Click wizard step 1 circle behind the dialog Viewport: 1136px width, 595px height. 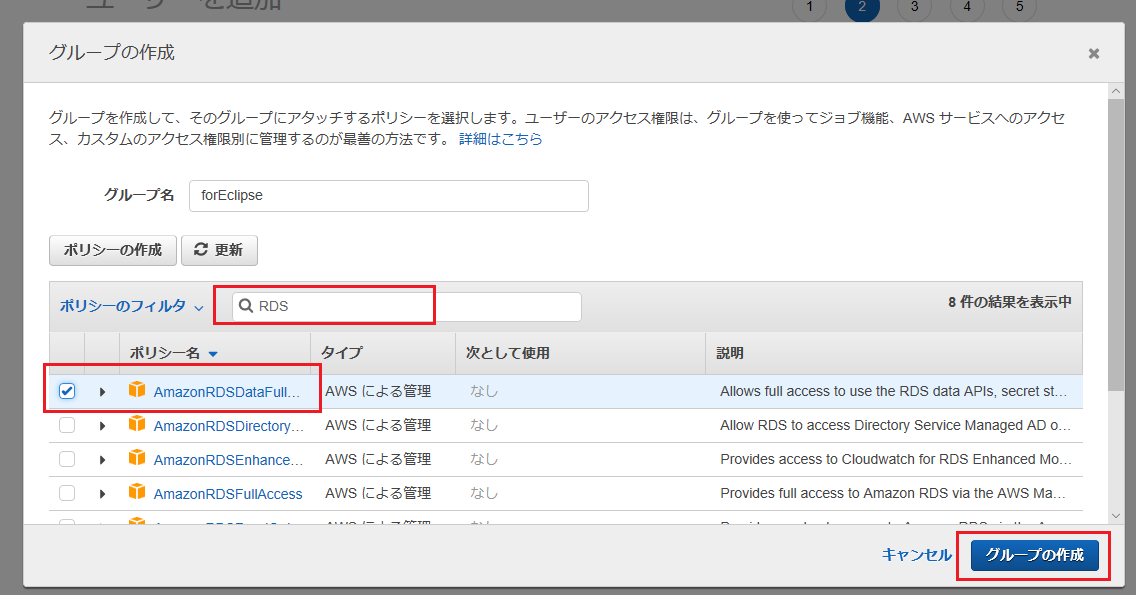[809, 7]
